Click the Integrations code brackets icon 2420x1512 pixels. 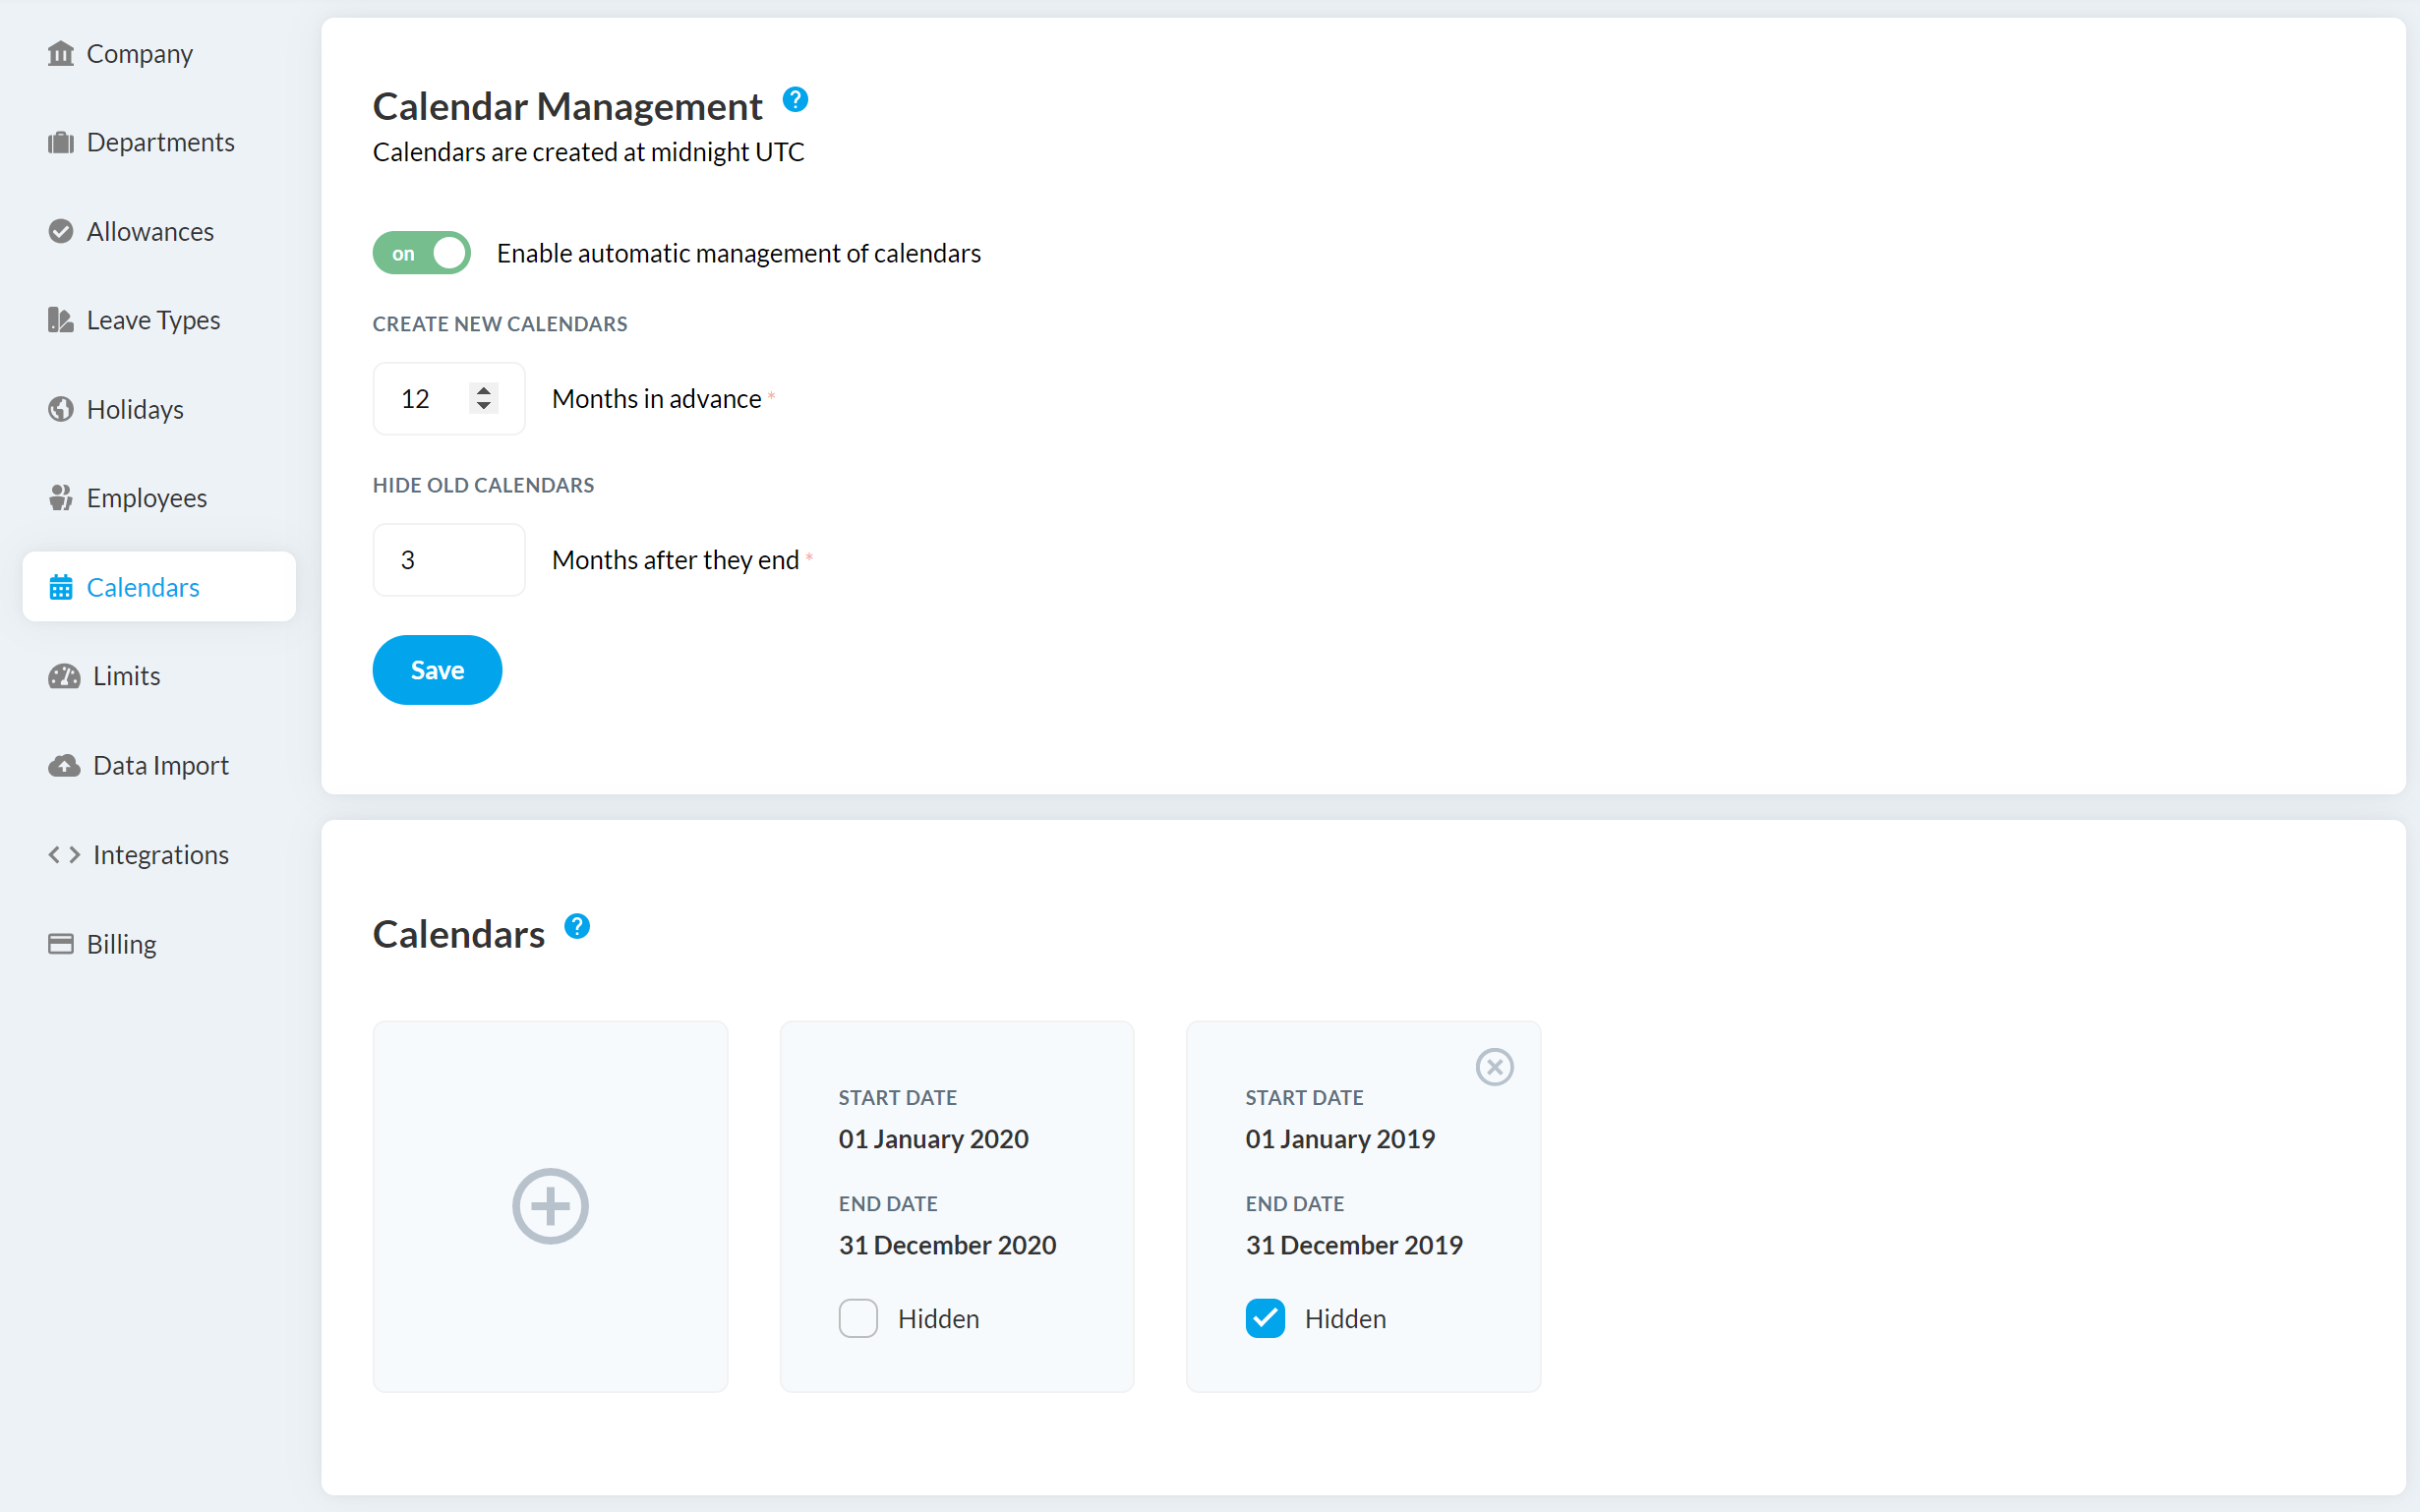click(64, 855)
